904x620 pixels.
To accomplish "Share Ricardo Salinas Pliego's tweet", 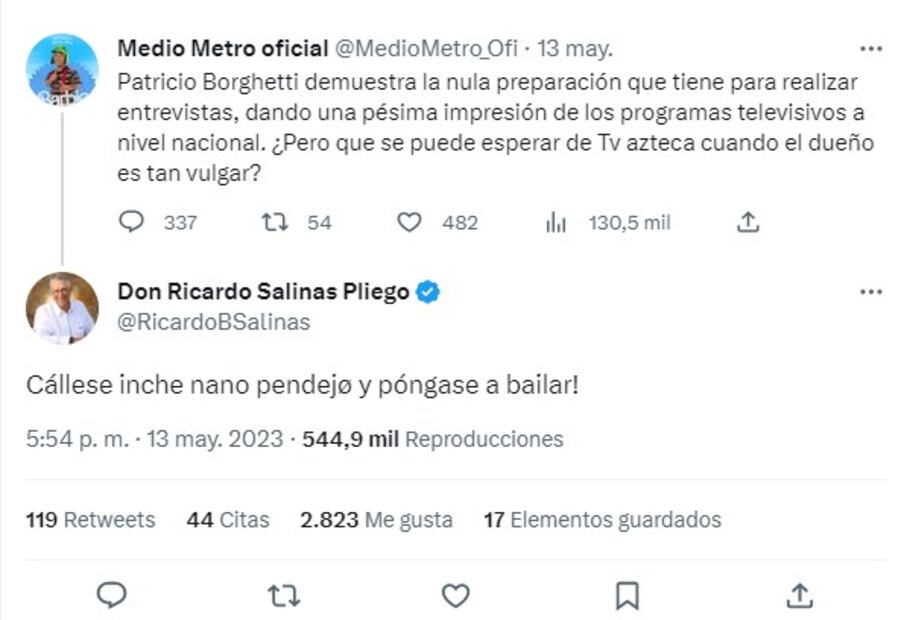I will (798, 596).
